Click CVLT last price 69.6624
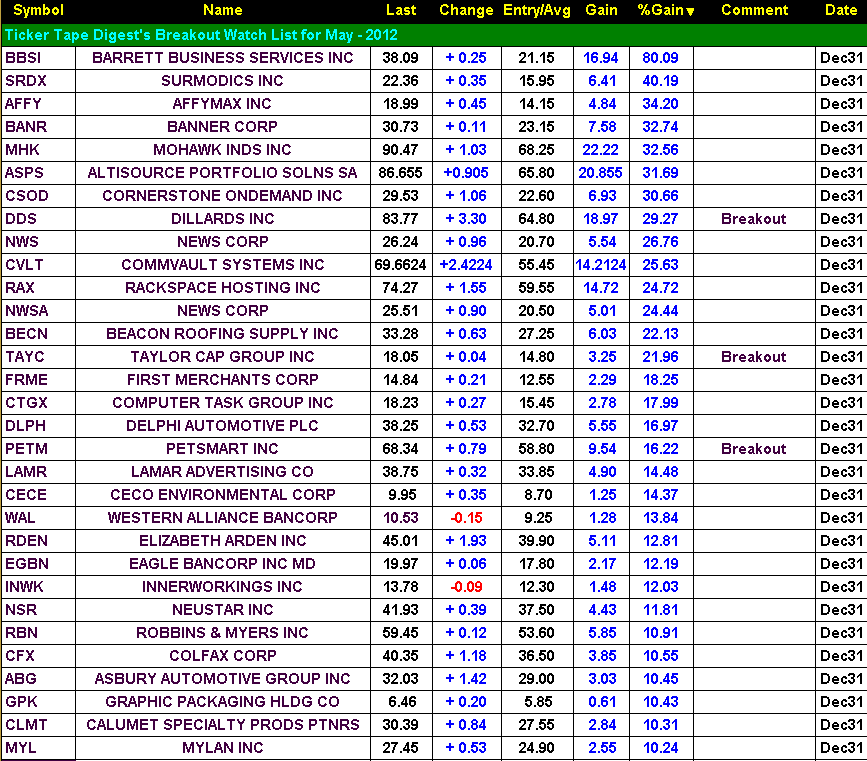This screenshot has width=867, height=761. point(401,264)
